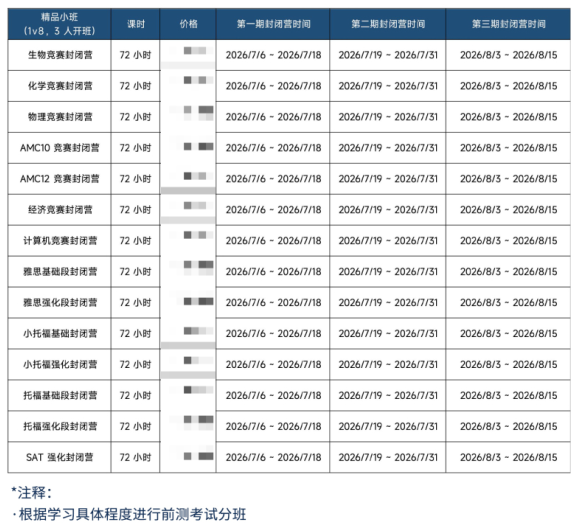Click 2026/8/3 ~ 2026/8/15 in 计算机竞赛封闭营 row
This screenshot has width=578, height=525.
(x=508, y=241)
